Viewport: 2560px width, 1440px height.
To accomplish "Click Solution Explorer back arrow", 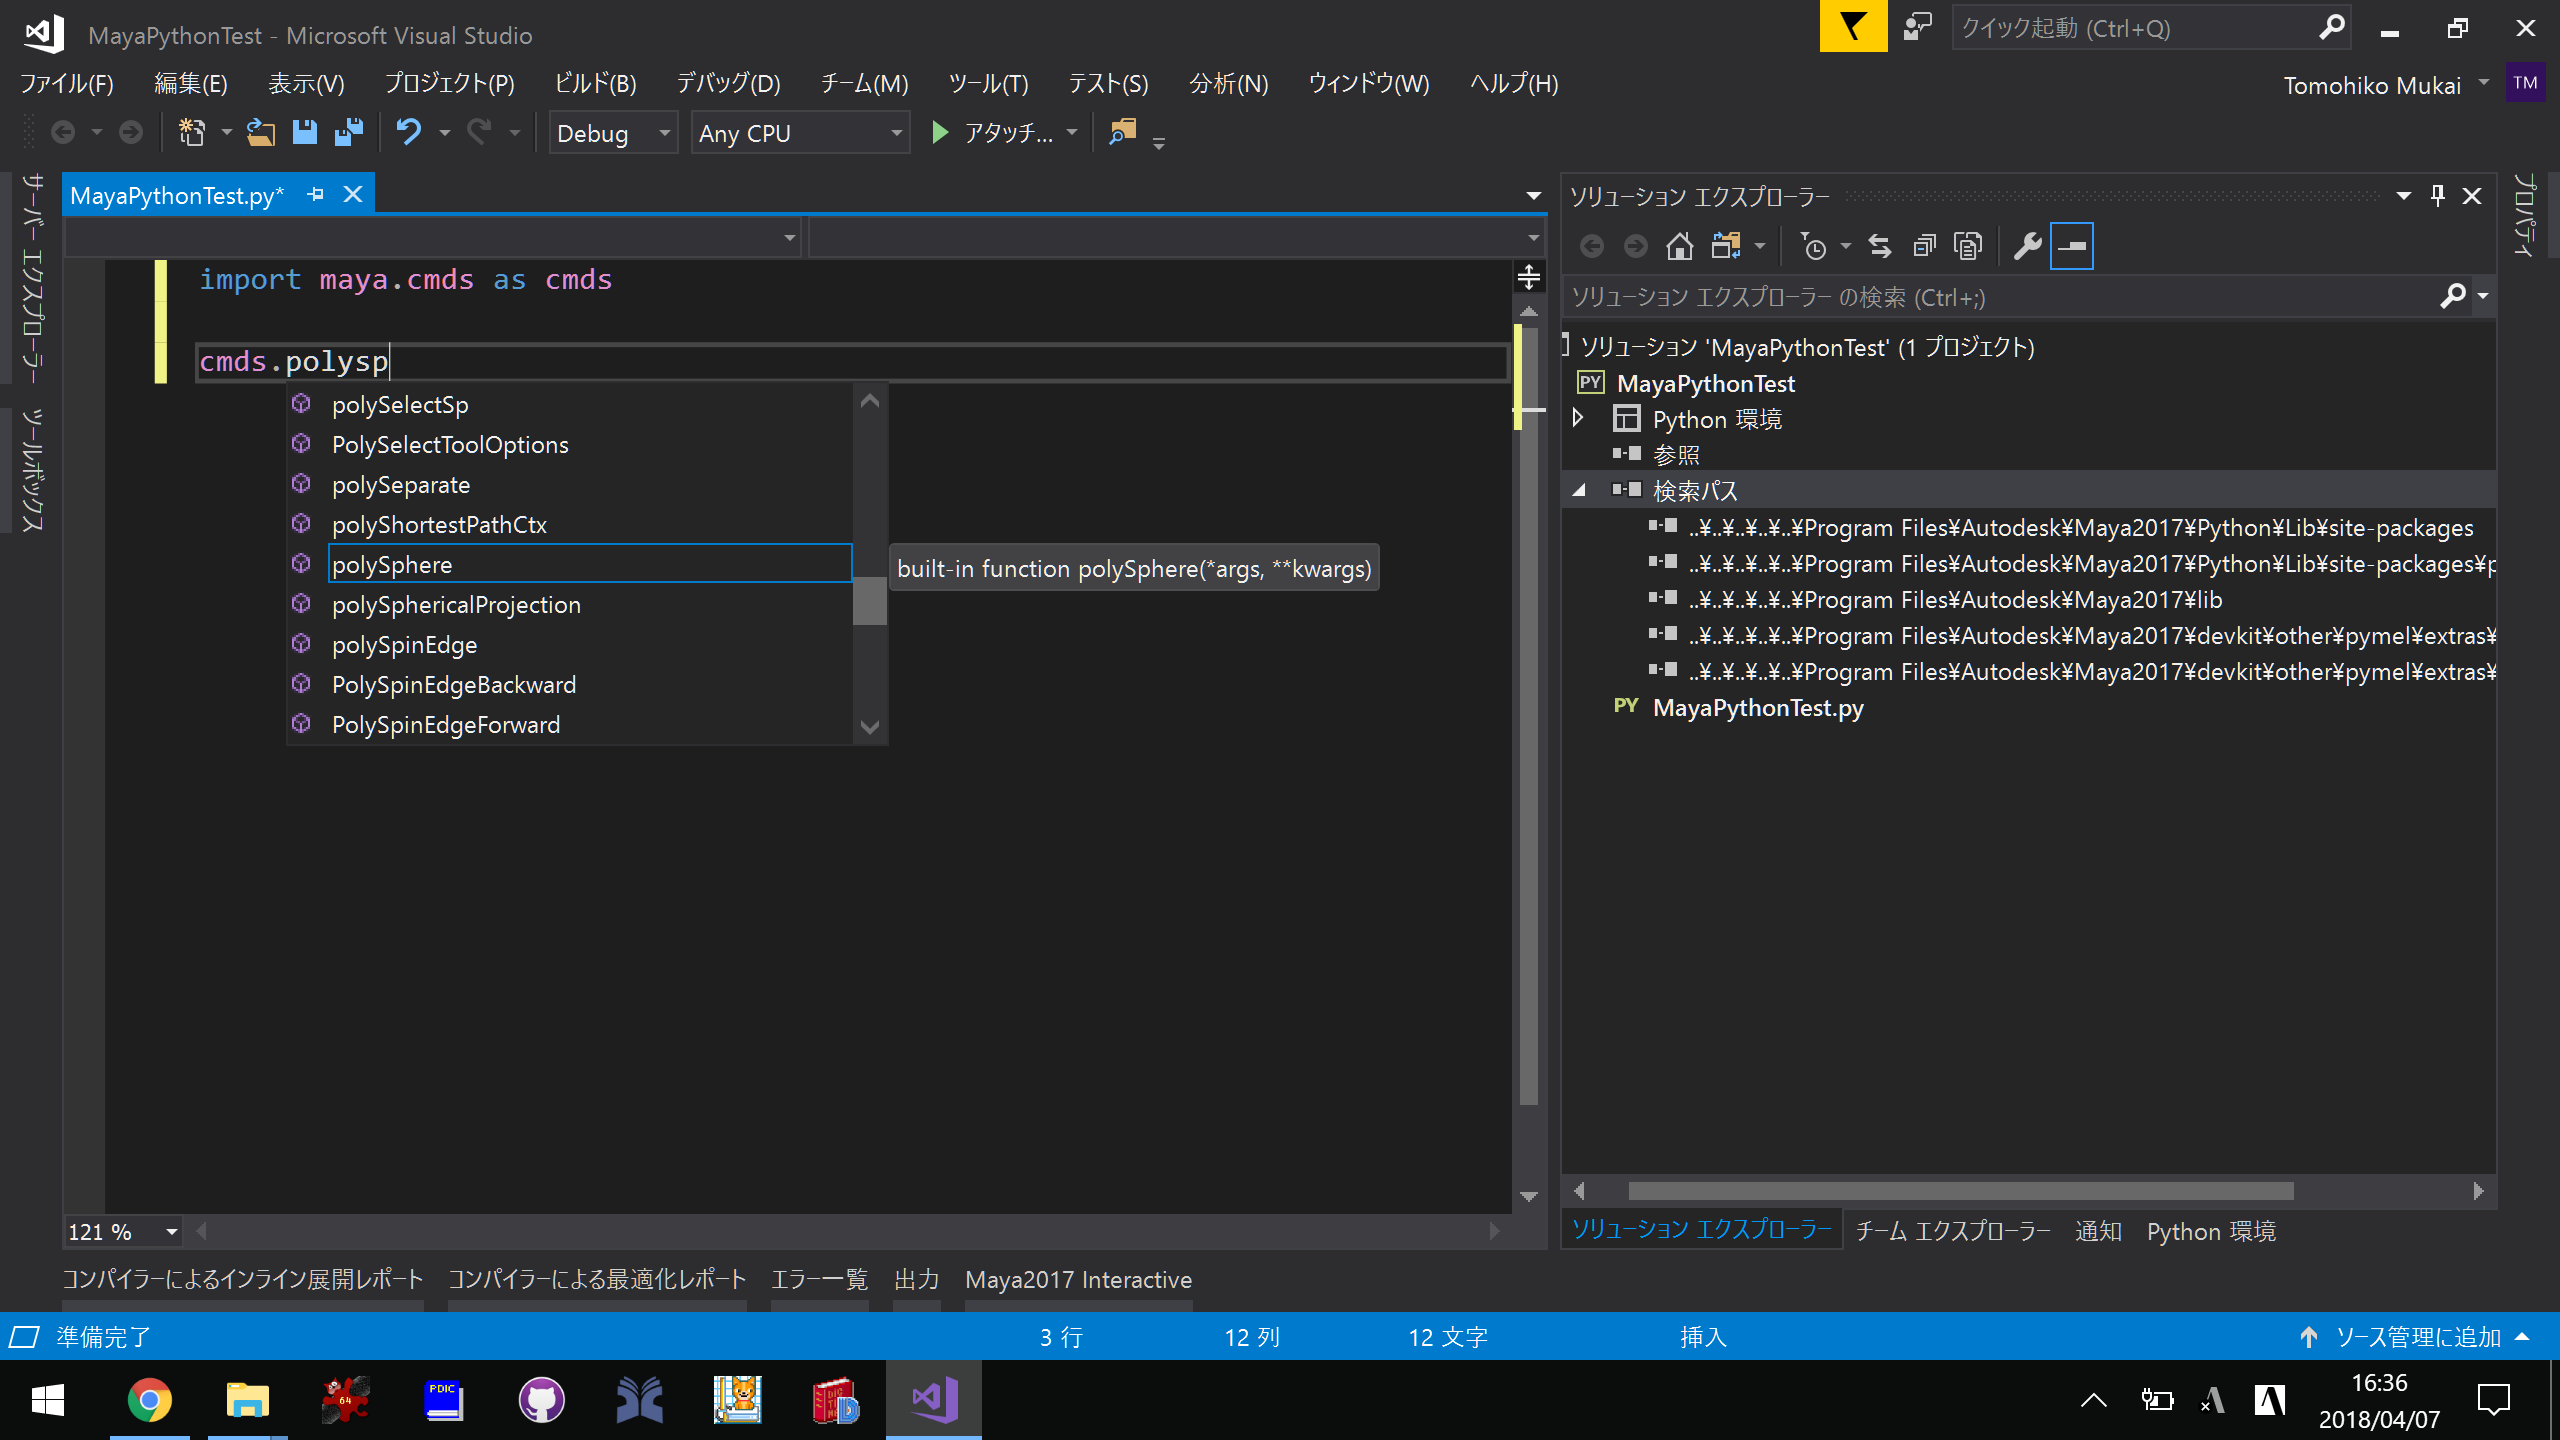I will (x=1592, y=246).
